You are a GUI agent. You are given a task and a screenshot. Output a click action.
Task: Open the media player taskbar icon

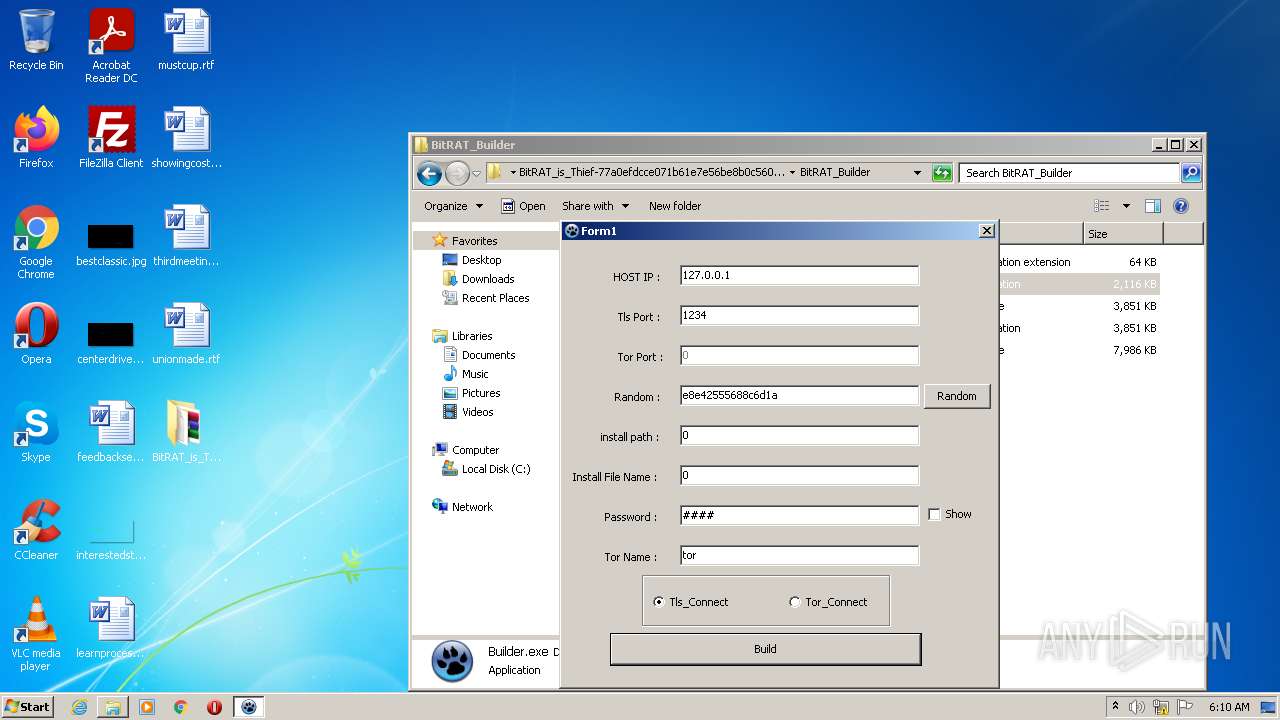click(147, 707)
